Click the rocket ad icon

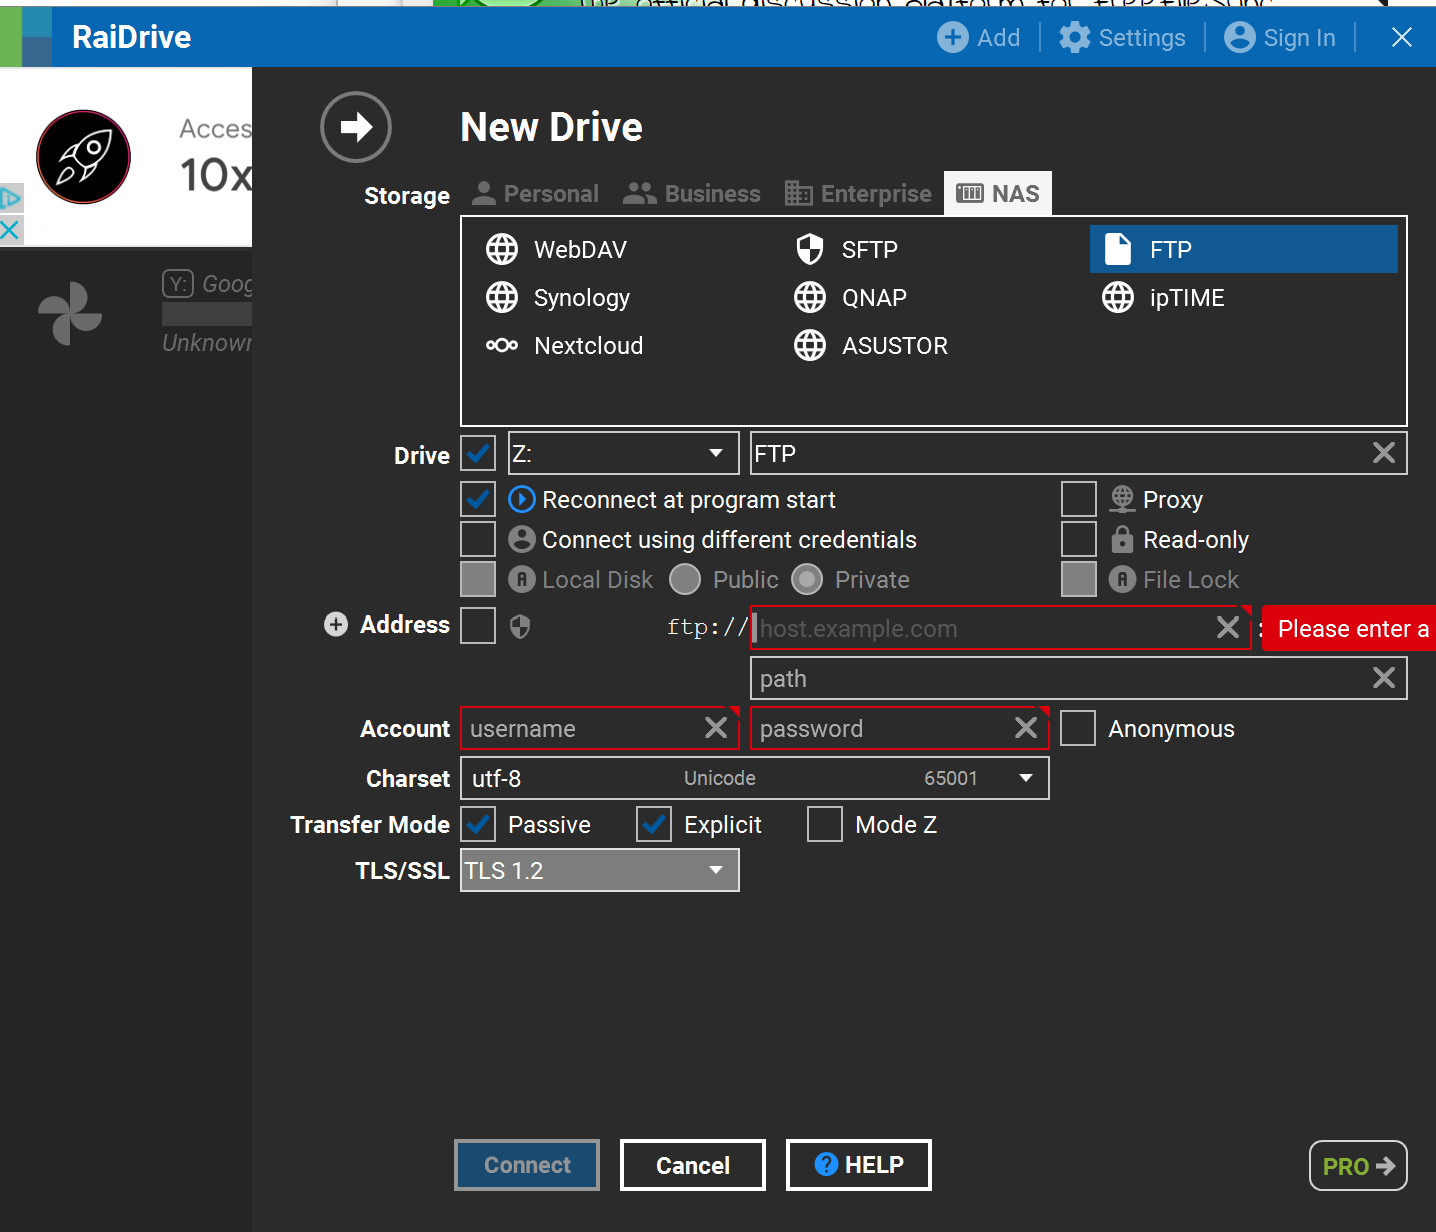83,157
